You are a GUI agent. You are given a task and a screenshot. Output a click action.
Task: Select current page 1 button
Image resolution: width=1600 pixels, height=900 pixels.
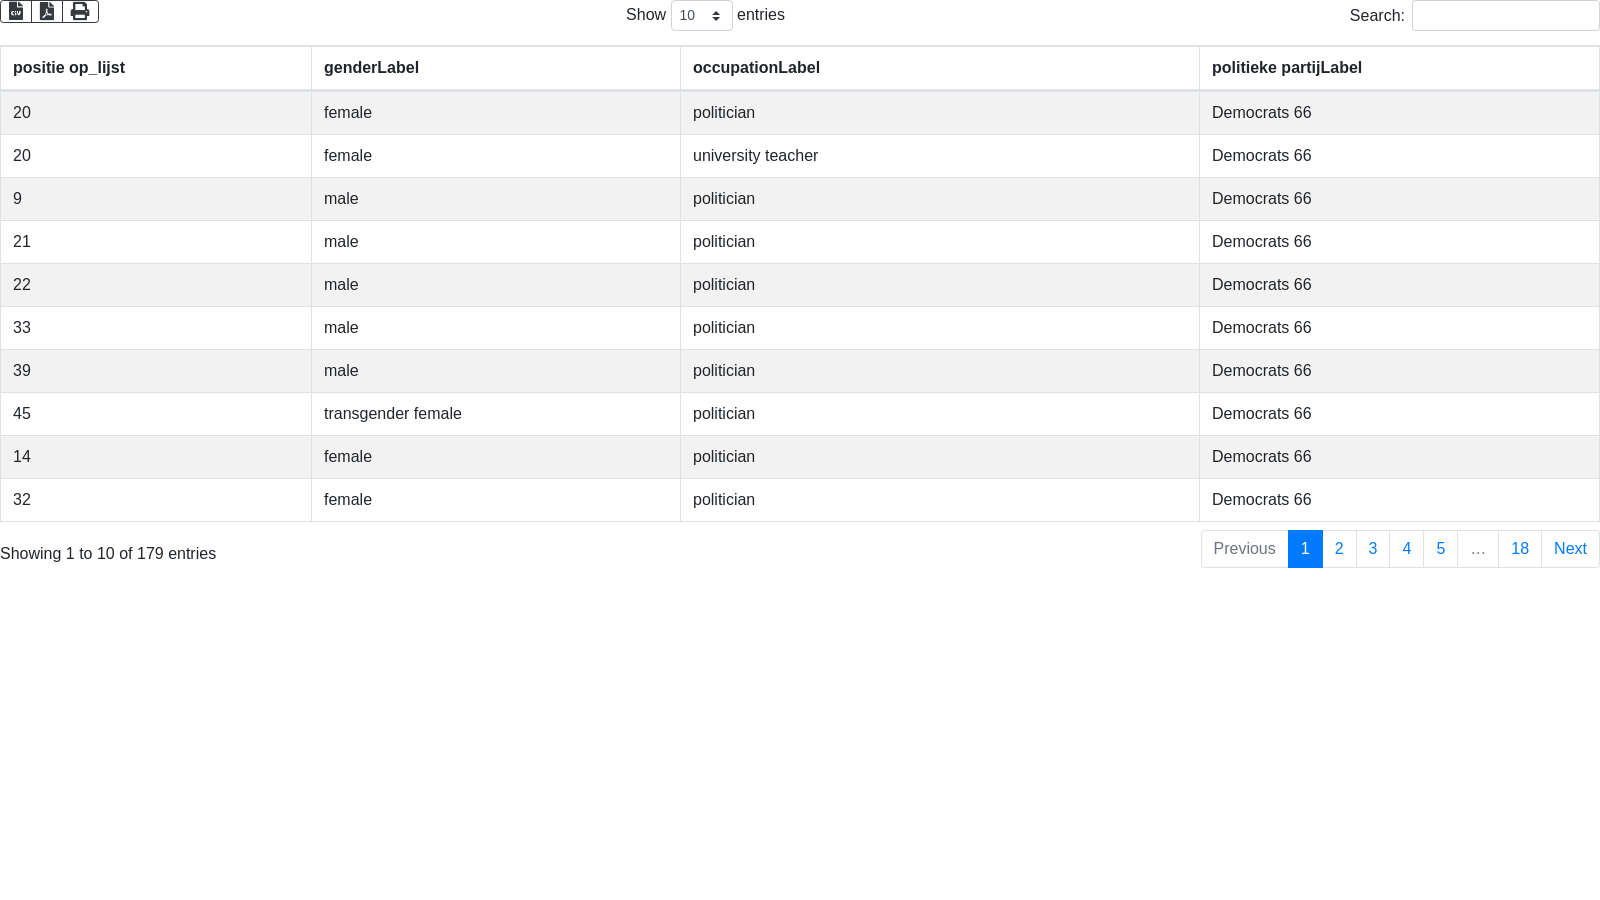coord(1305,549)
